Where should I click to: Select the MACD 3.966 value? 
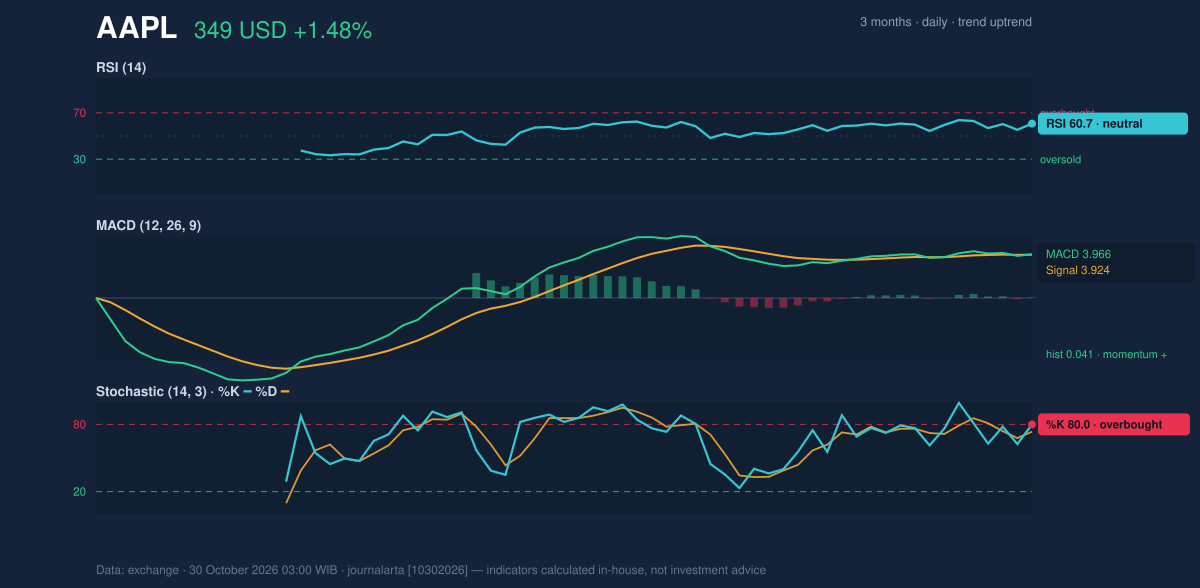(1078, 254)
